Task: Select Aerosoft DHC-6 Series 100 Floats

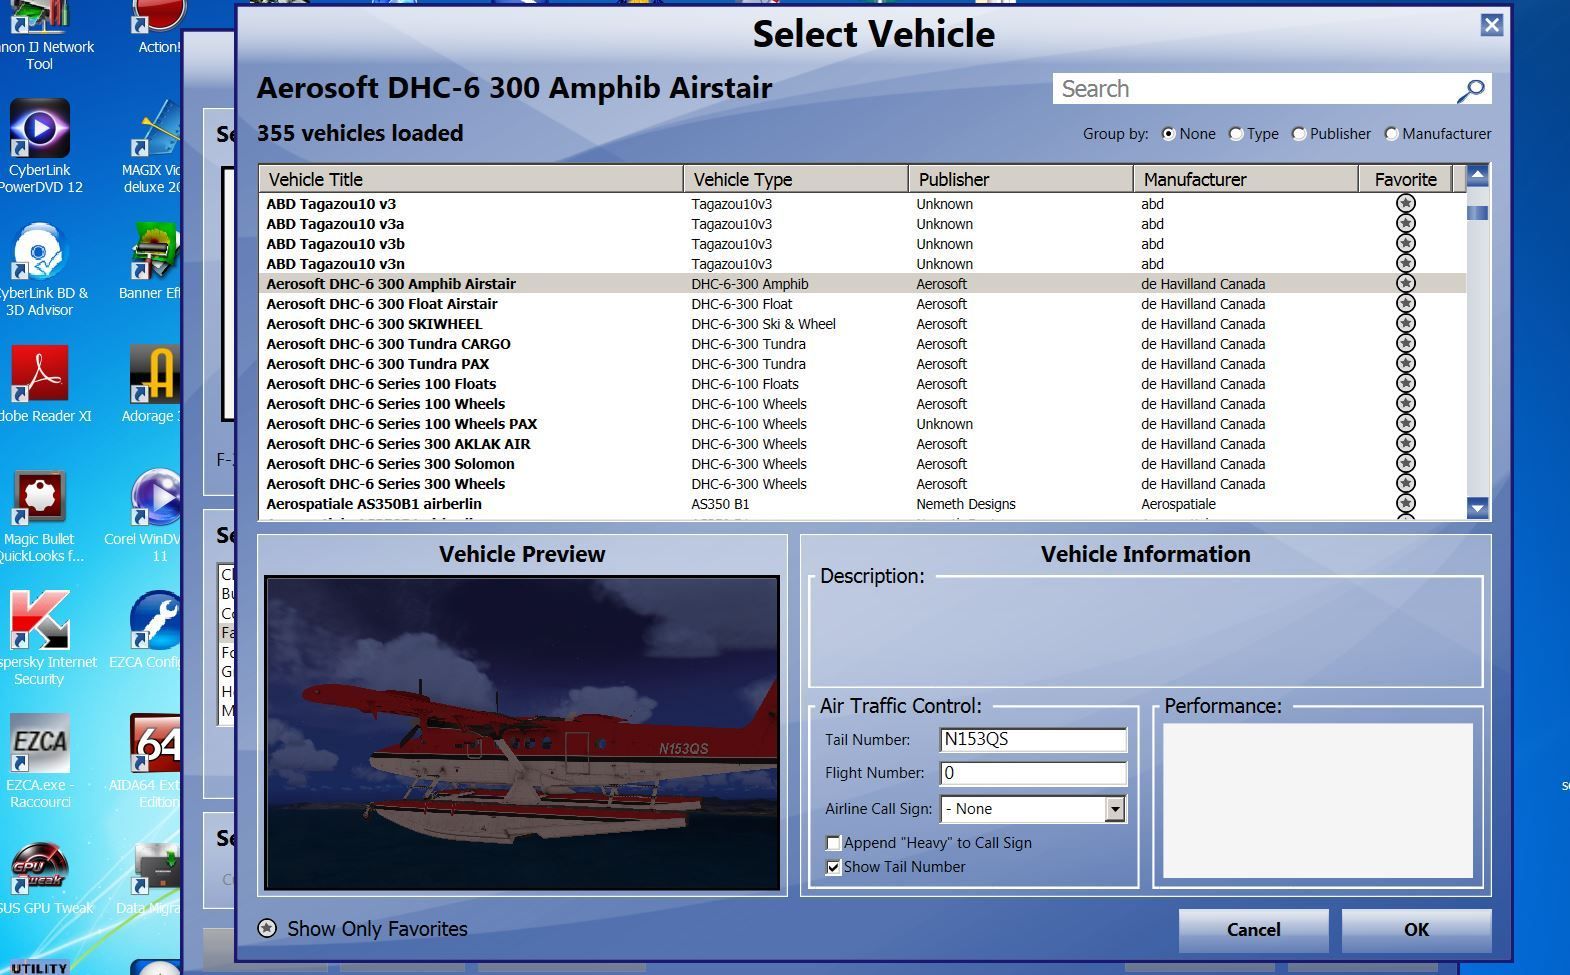Action: tap(862, 383)
